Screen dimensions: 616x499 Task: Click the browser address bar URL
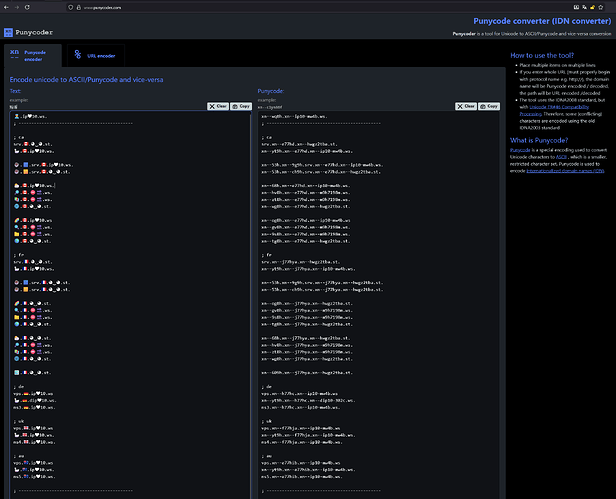tap(102, 7)
